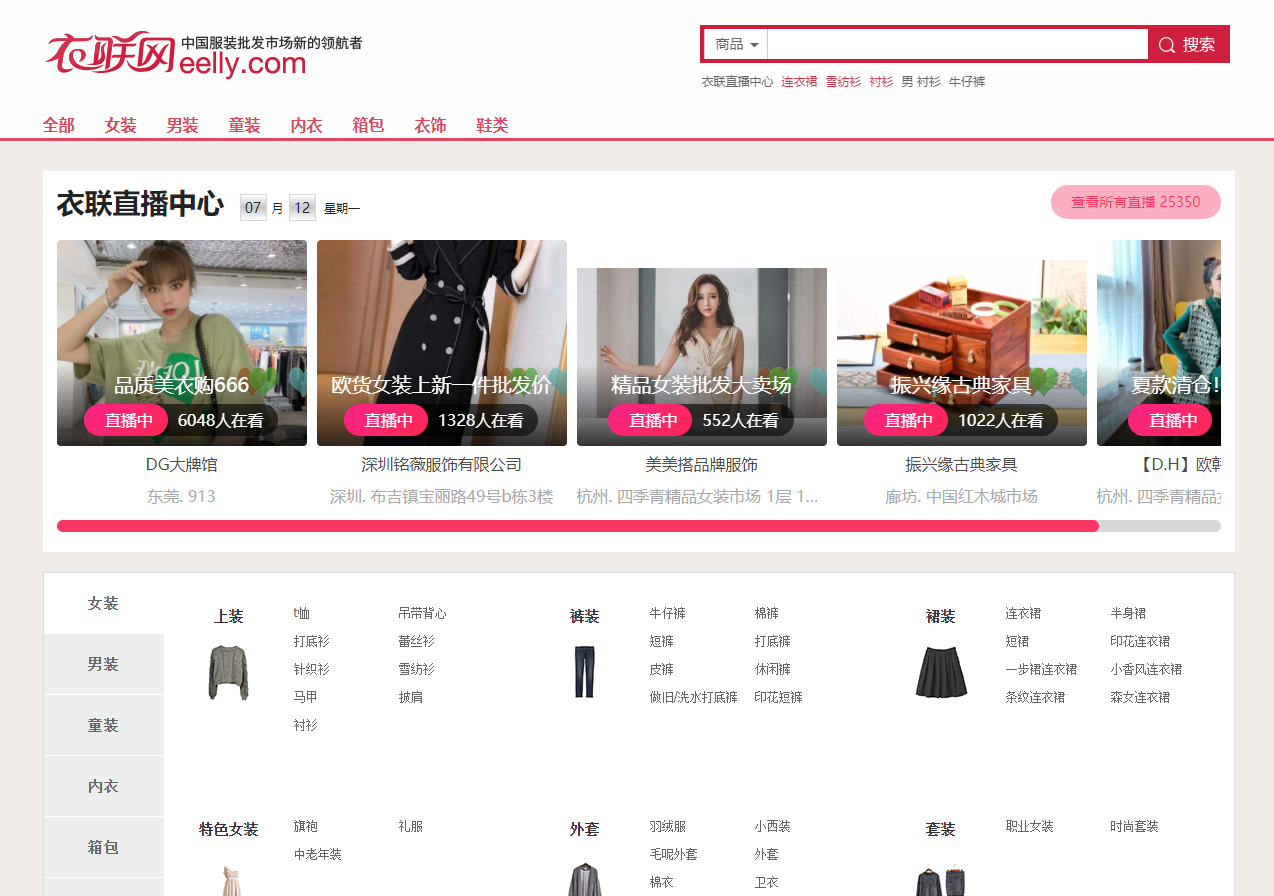The height and width of the screenshot is (896, 1274).
Task: Click 直播中 badge on 品质美衣购666 card
Action: coord(126,420)
